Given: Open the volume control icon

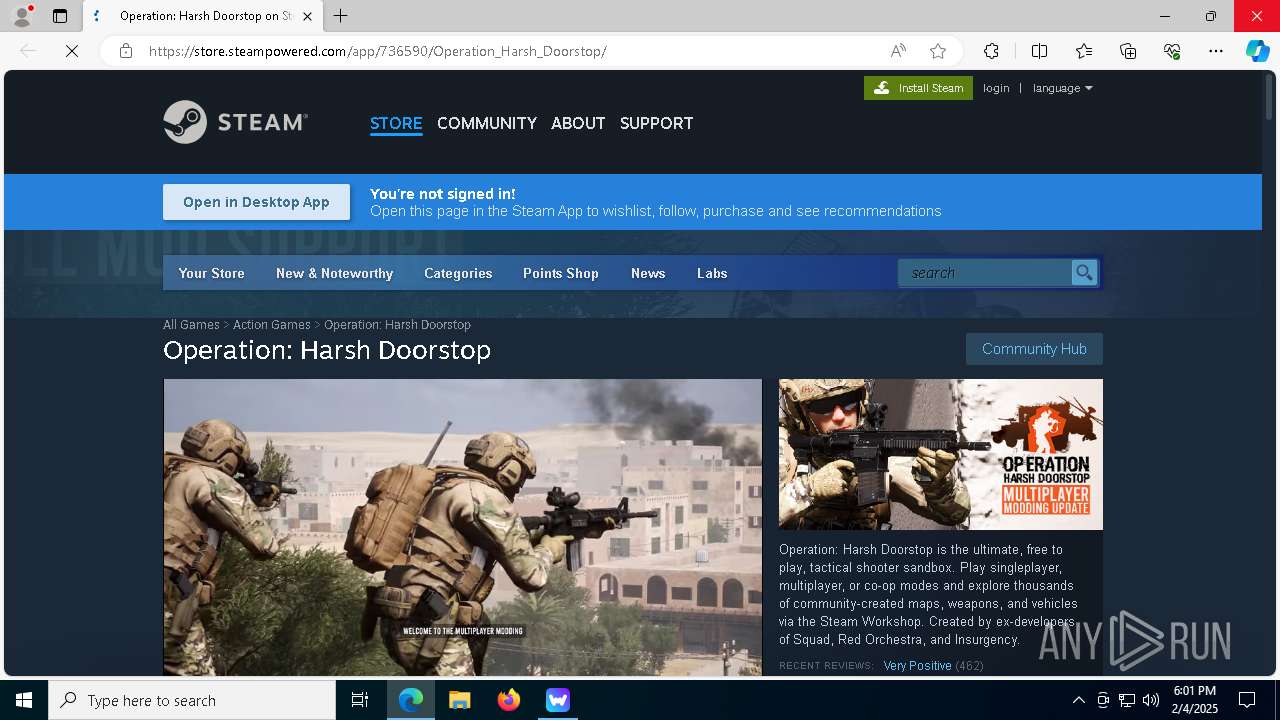Looking at the screenshot, I should (x=1150, y=700).
